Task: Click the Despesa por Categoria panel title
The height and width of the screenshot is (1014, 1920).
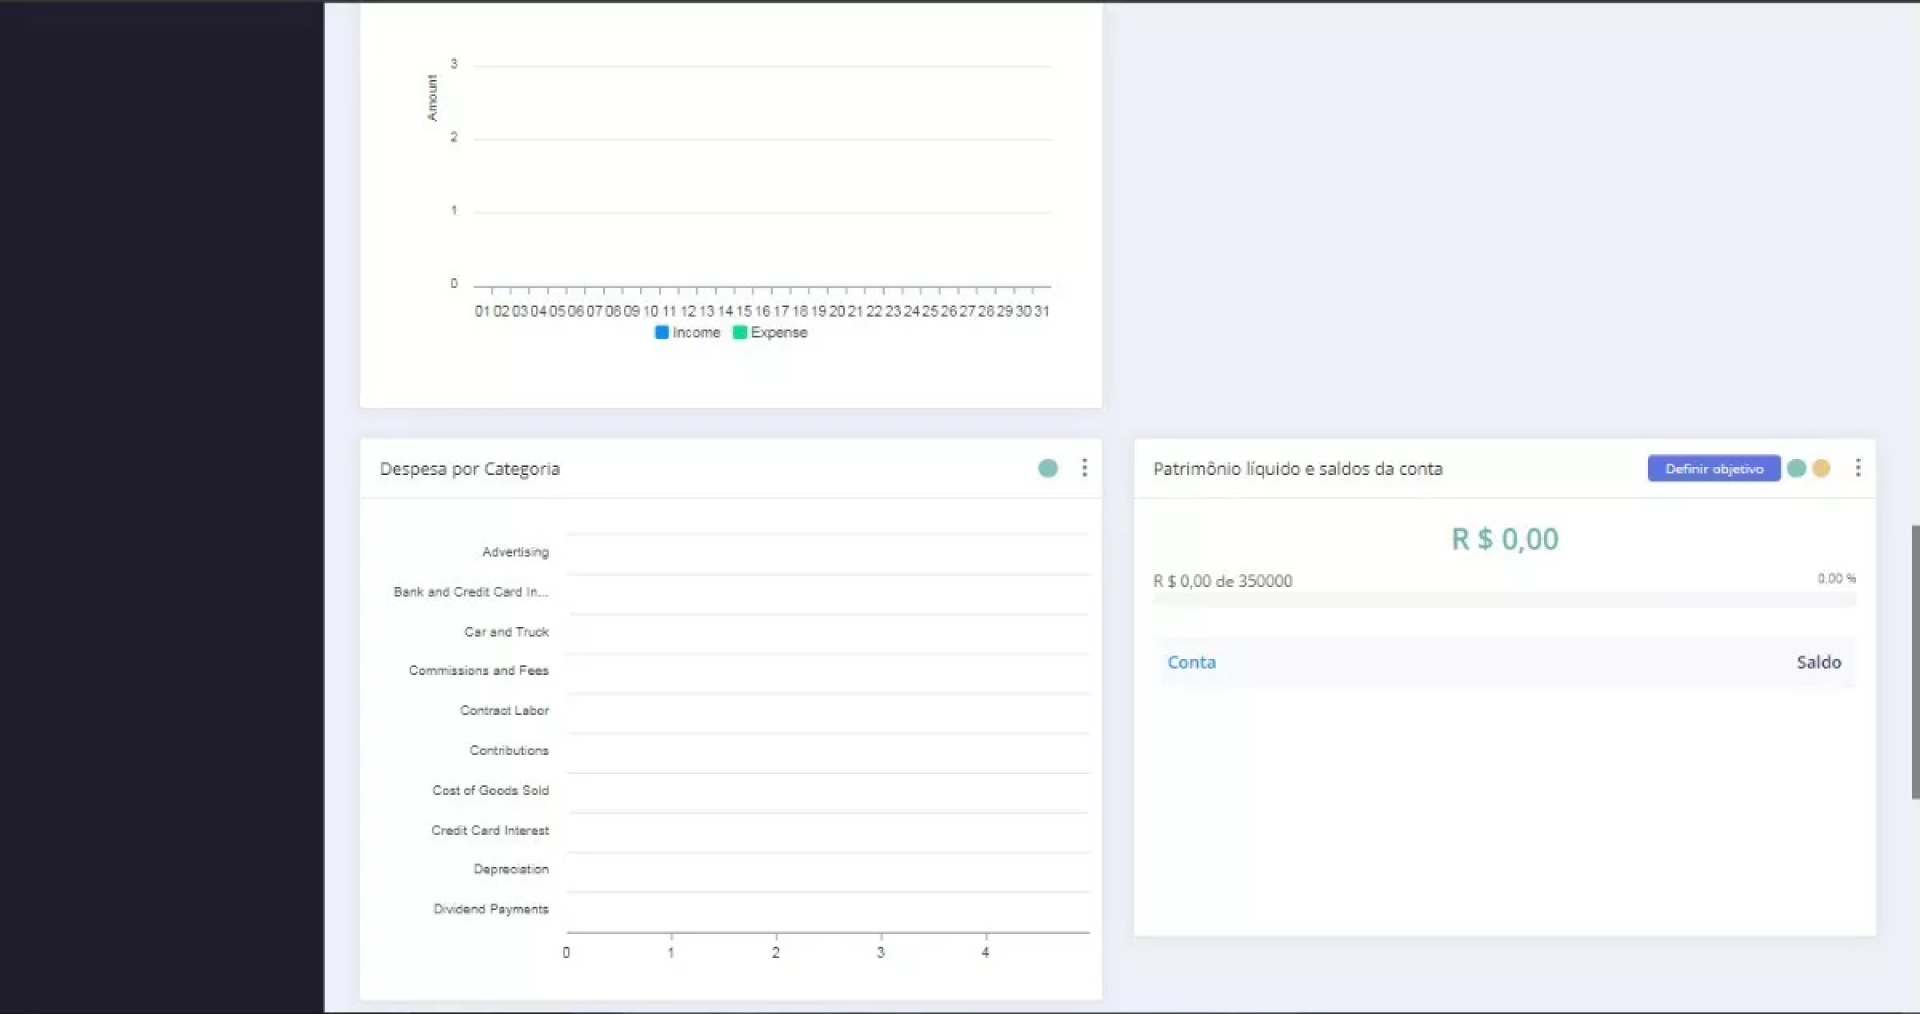Action: 469,469
